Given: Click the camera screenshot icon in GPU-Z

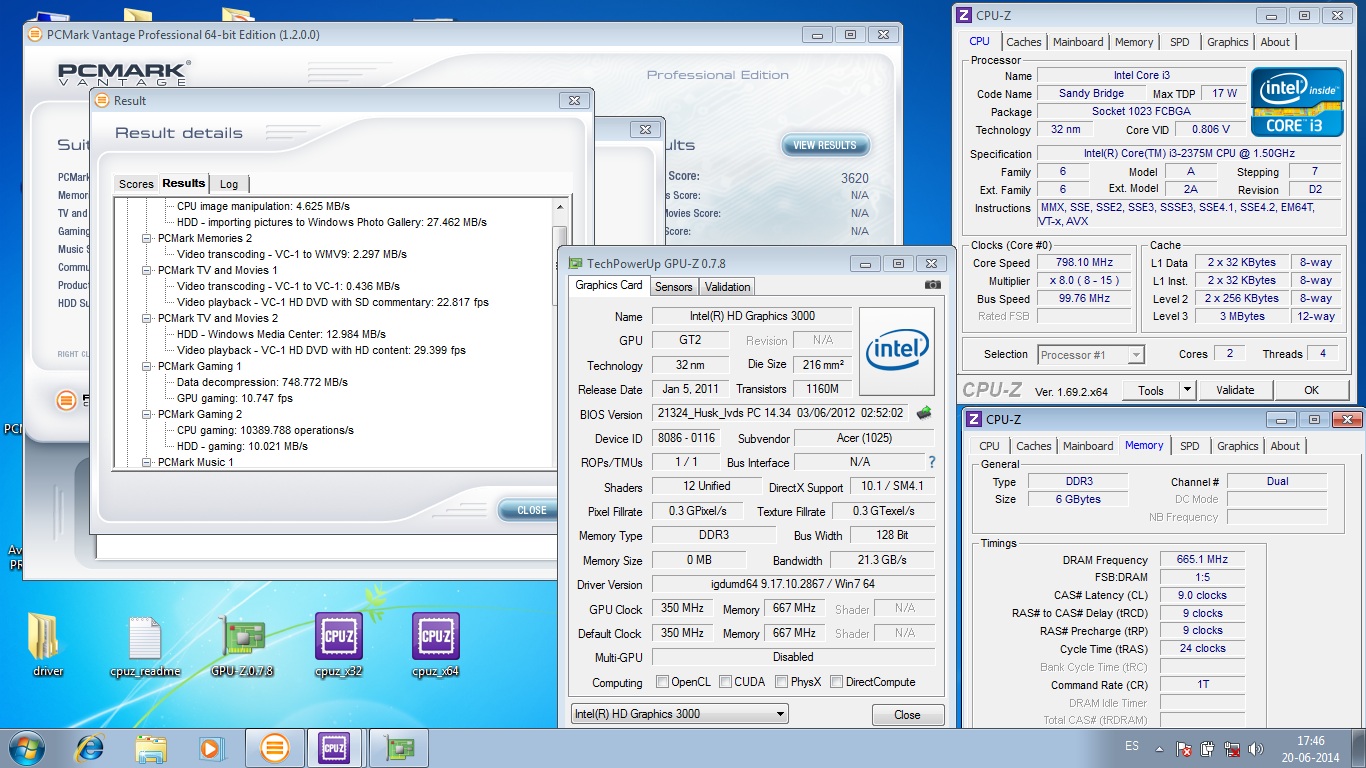Looking at the screenshot, I should [933, 285].
